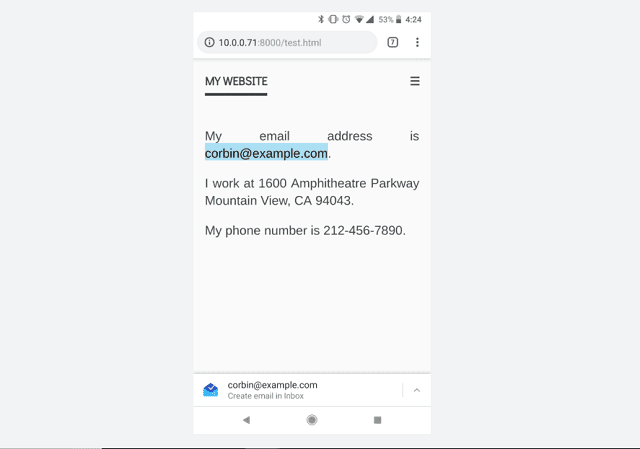
Task: Tap the Bluetooth icon in status bar
Action: pyautogui.click(x=321, y=19)
